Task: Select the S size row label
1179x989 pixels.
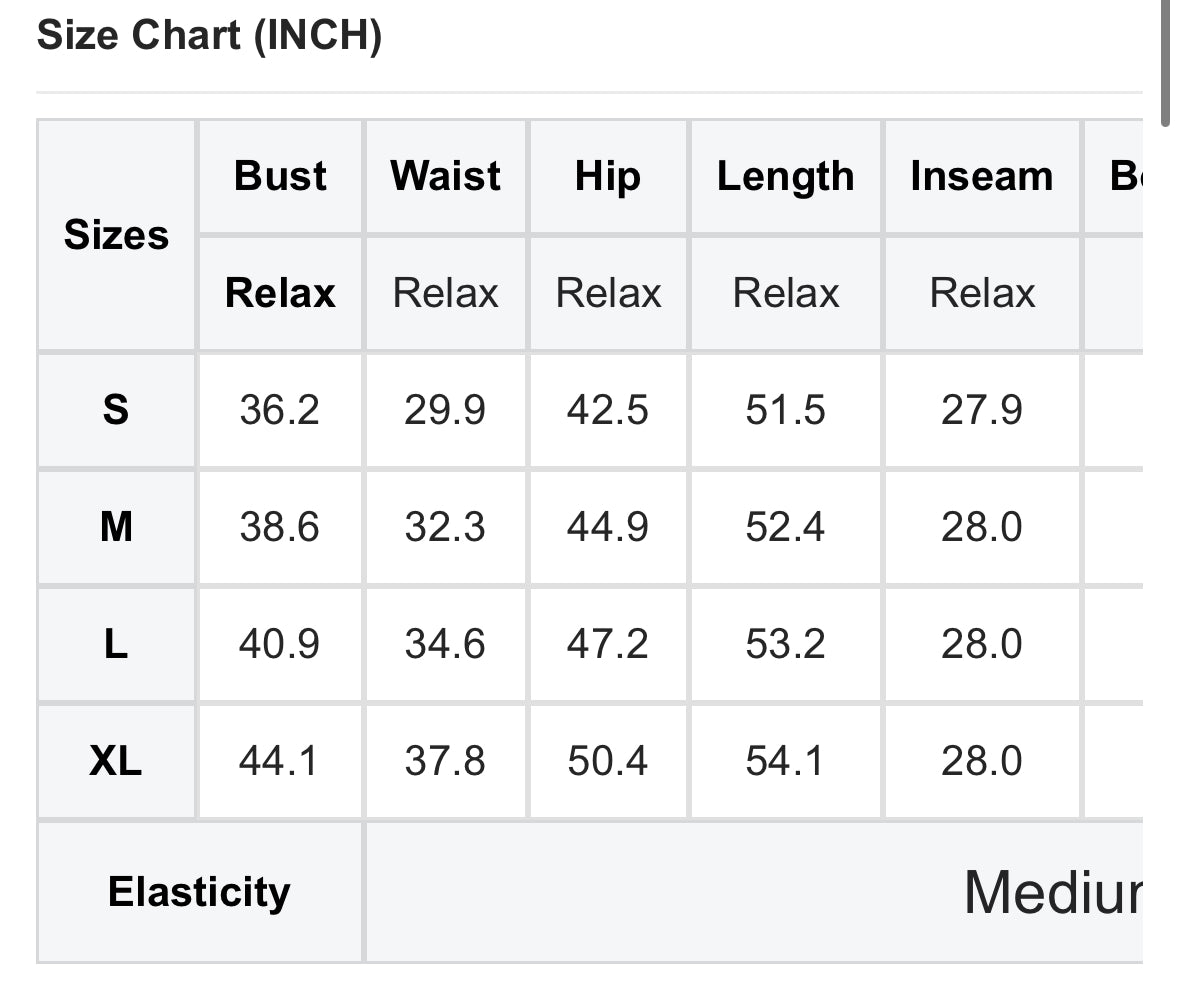Action: coord(116,409)
